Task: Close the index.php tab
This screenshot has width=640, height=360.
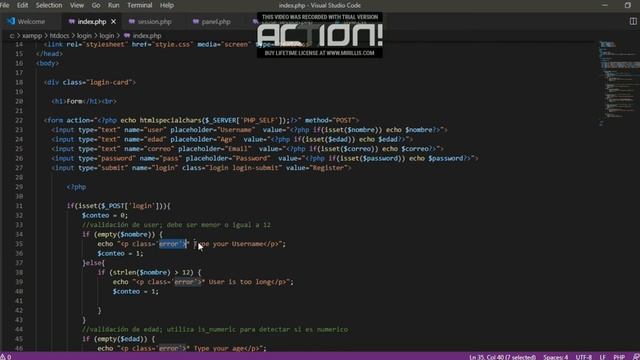Action: click(113, 22)
